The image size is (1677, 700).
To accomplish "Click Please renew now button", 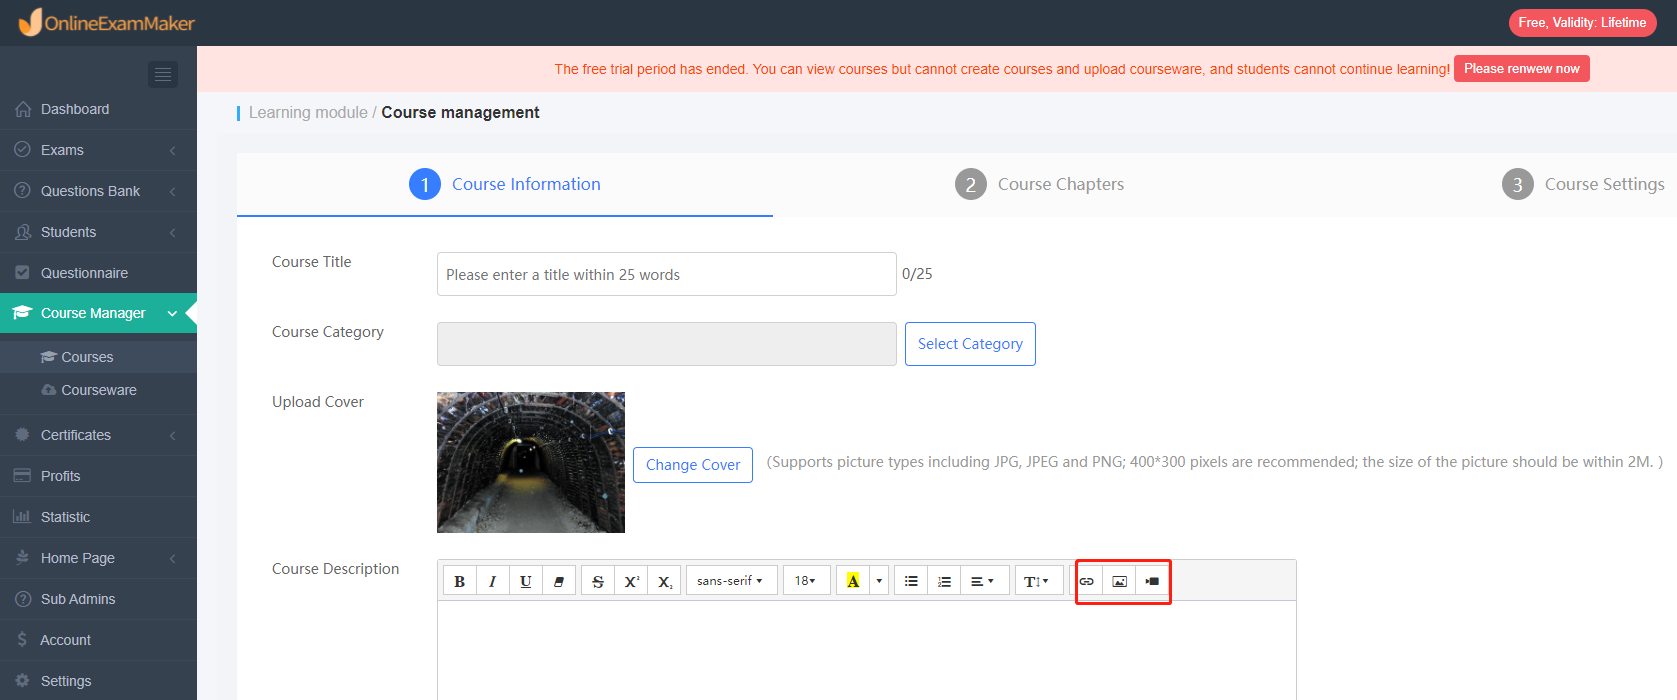I will (x=1522, y=69).
